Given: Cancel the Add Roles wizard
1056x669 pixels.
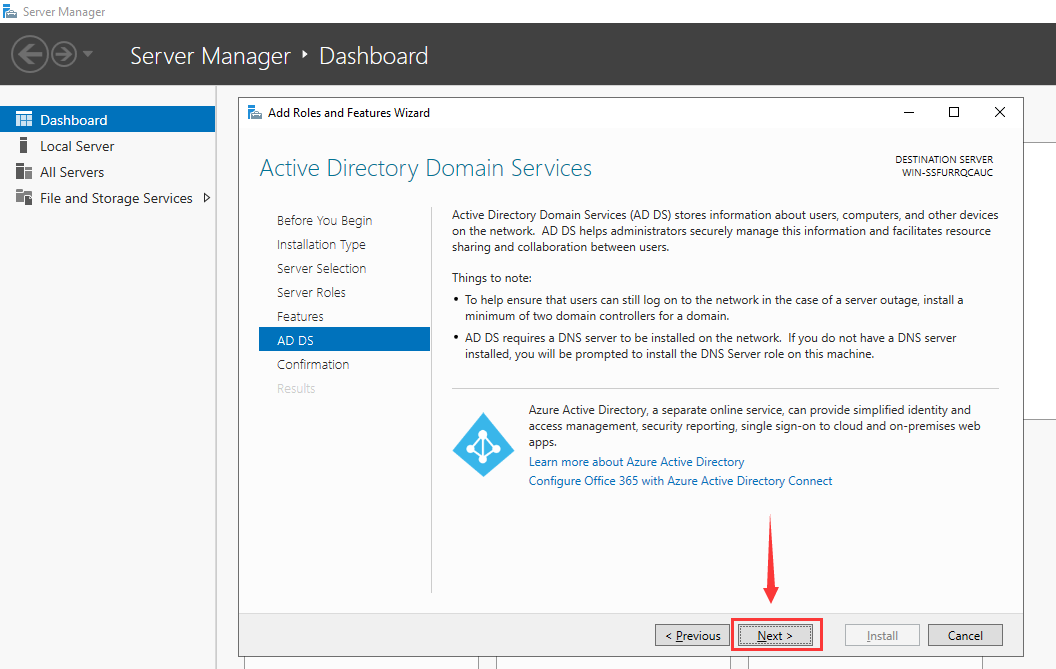Looking at the screenshot, I should (965, 635).
